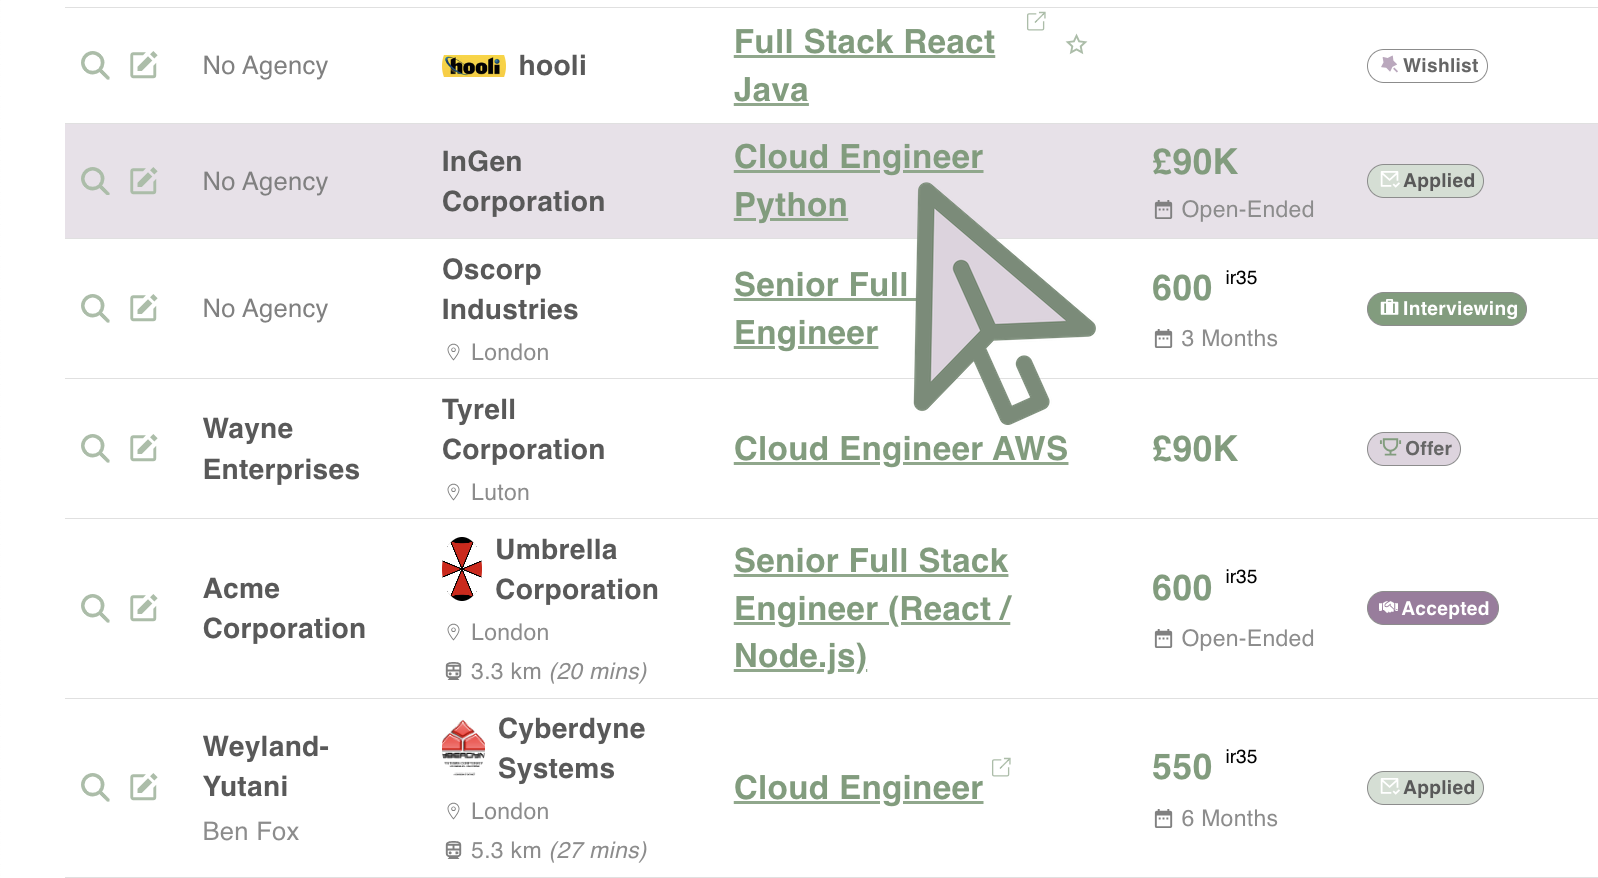
Task: Edit the InGen Corporation job entry
Action: tap(144, 181)
